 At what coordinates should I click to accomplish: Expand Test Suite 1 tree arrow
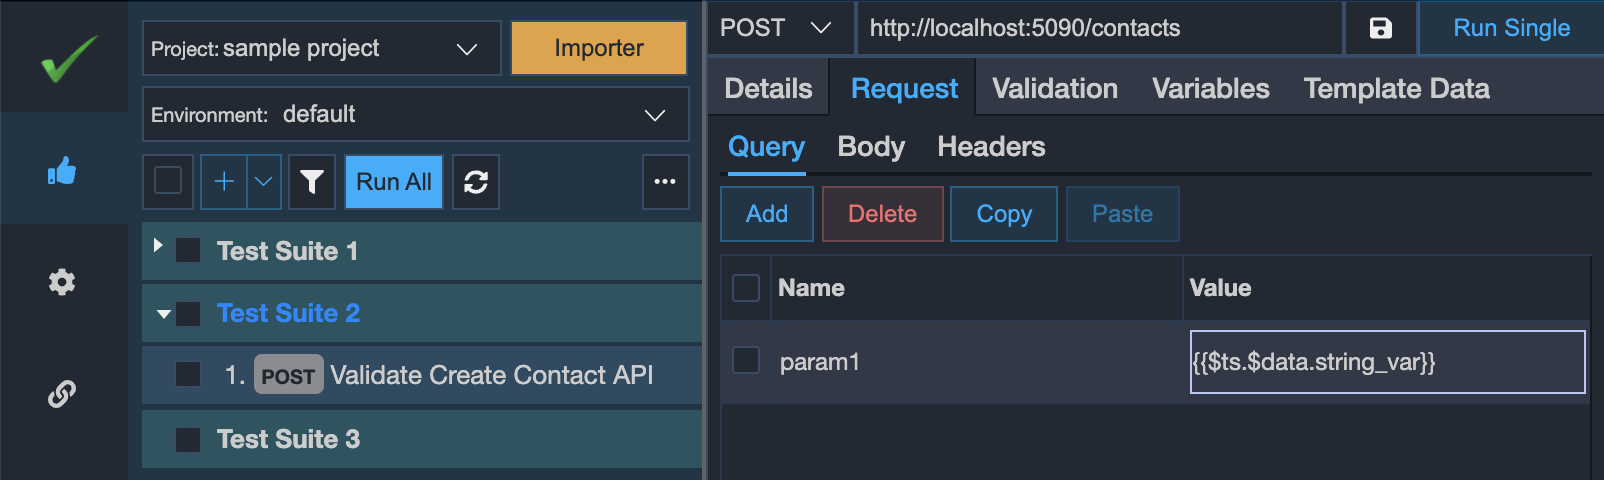pyautogui.click(x=158, y=246)
